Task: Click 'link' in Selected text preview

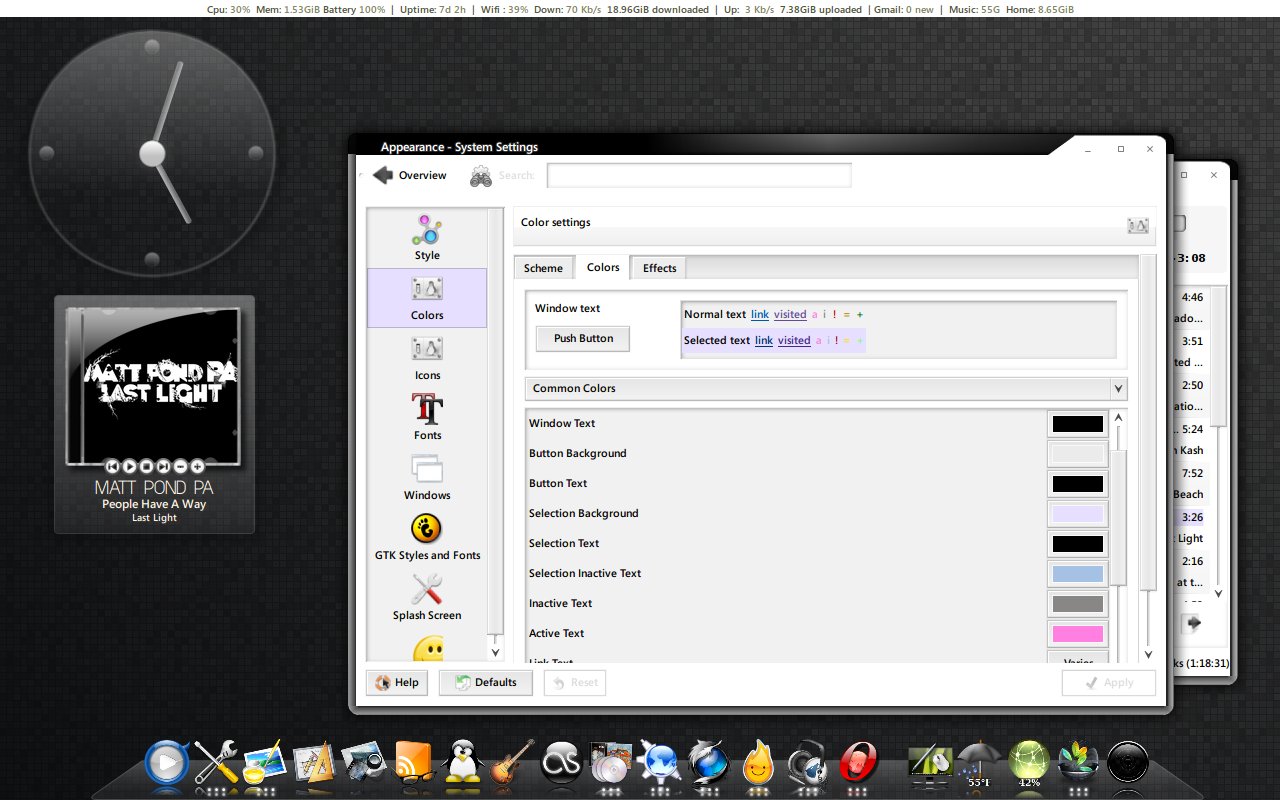Action: pos(764,340)
